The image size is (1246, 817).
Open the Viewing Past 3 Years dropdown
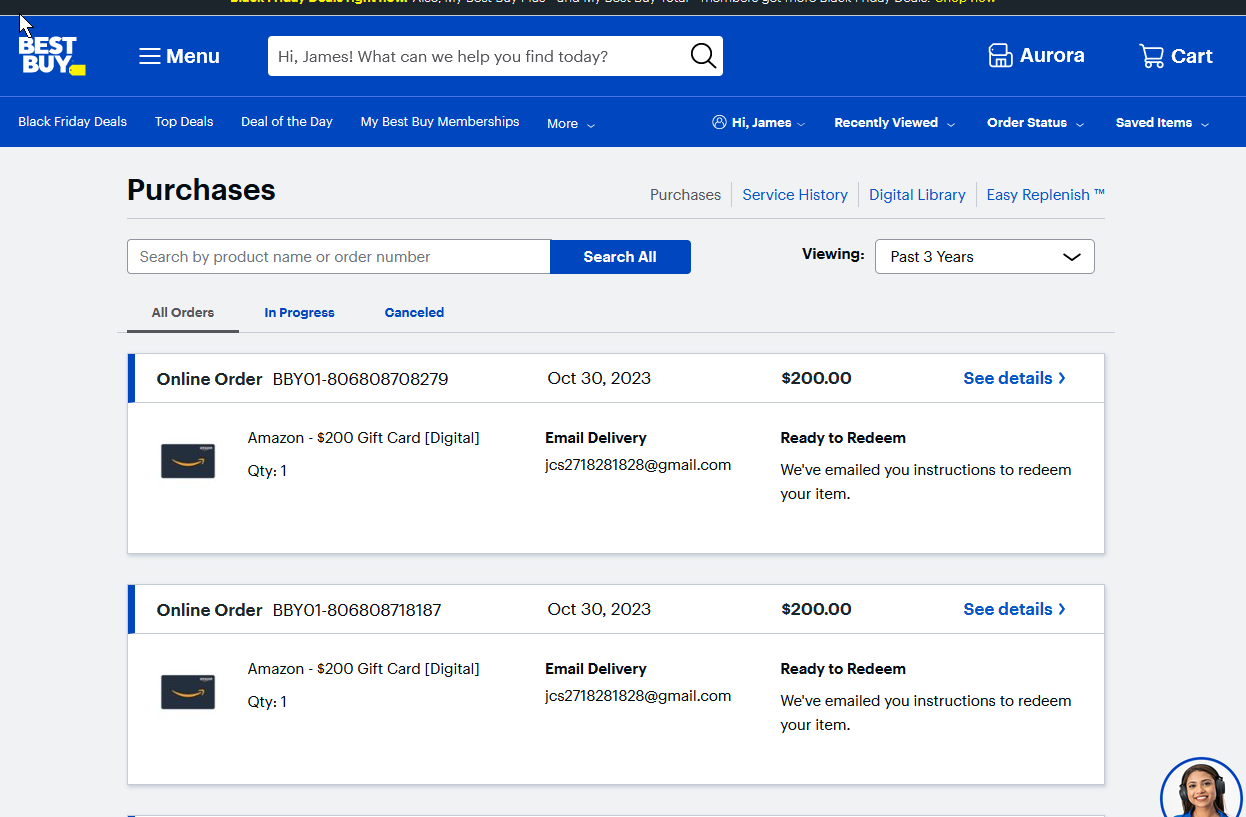[x=984, y=257]
